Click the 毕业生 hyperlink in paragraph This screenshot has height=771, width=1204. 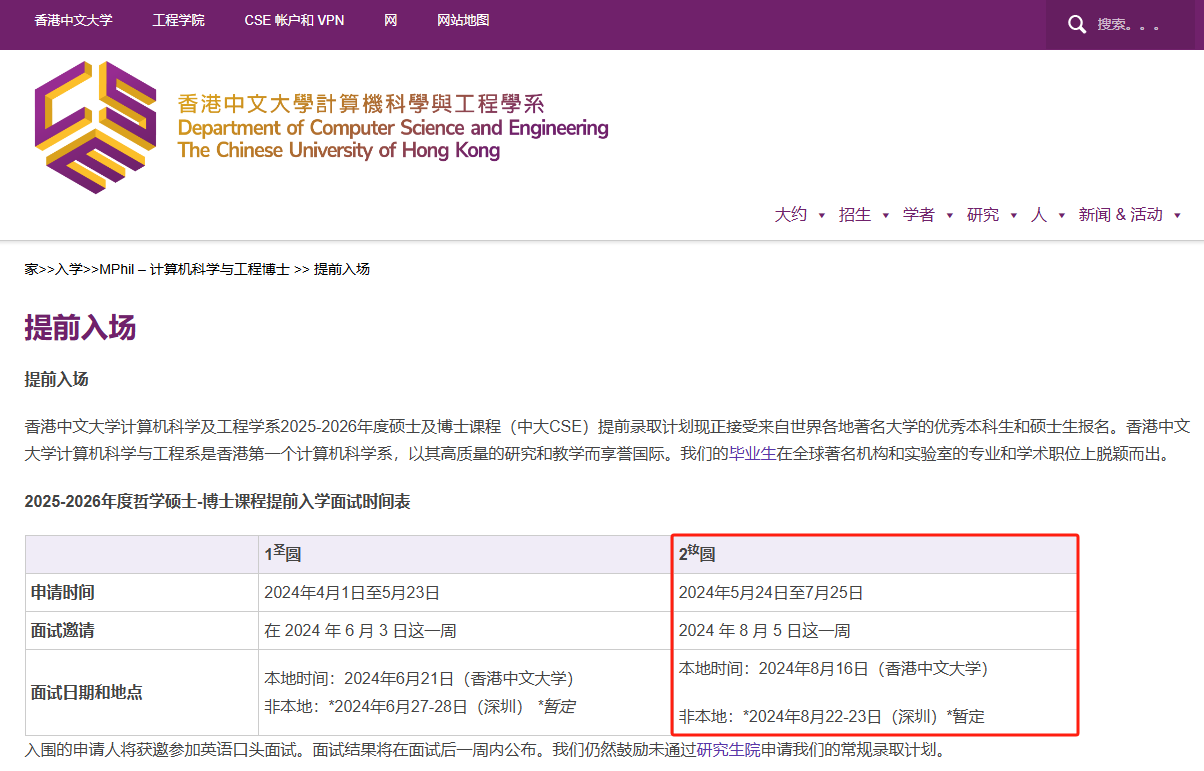click(751, 454)
